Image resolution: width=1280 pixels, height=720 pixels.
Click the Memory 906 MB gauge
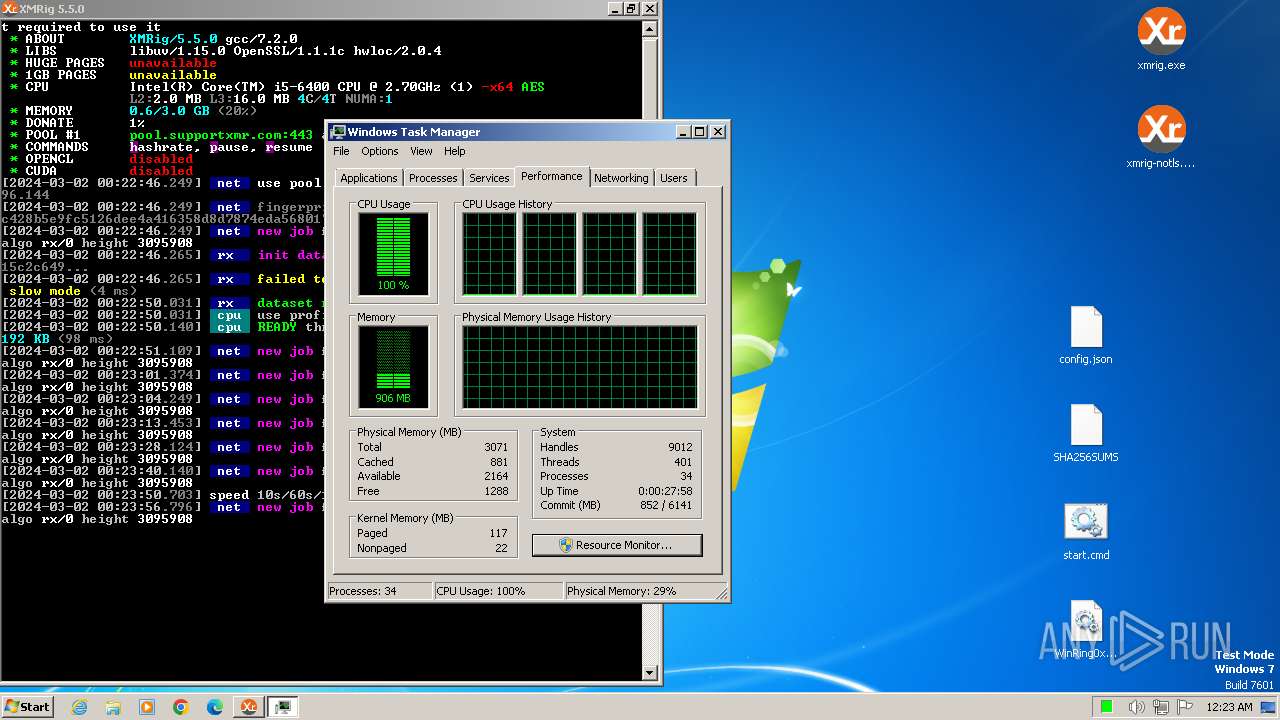point(393,367)
